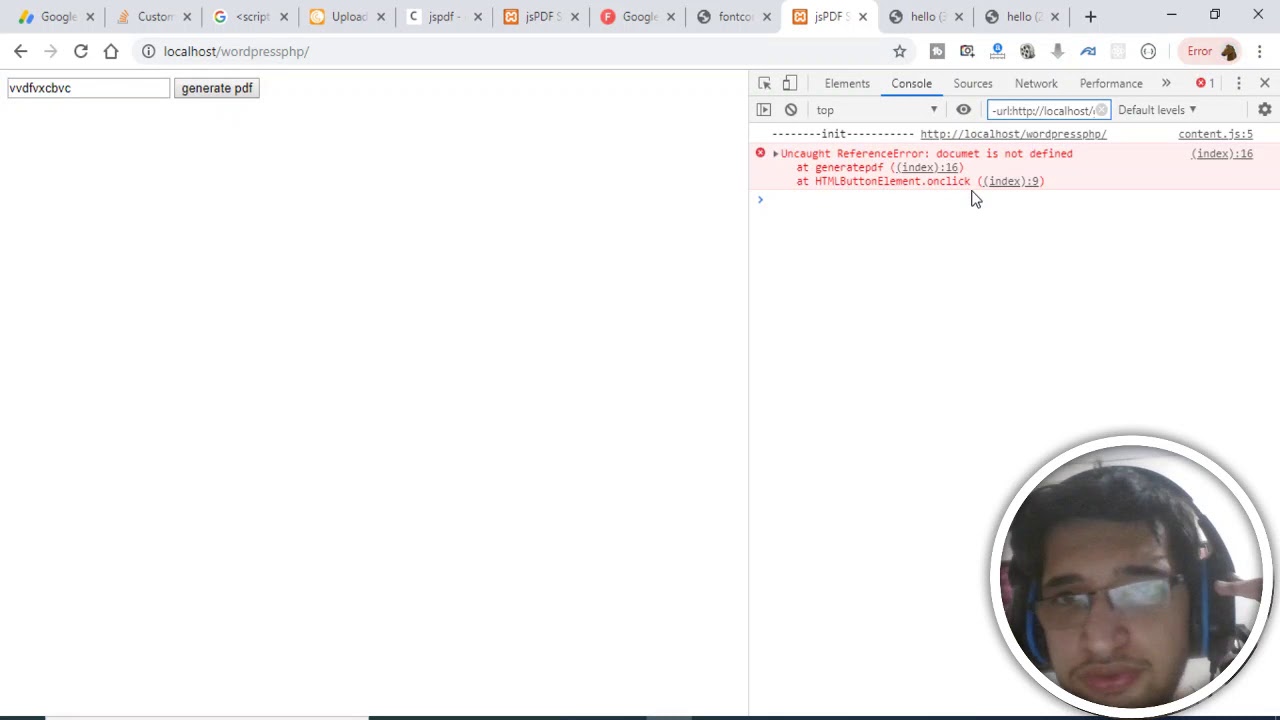
Task: Clear the console with the clear icon
Action: pos(791,110)
